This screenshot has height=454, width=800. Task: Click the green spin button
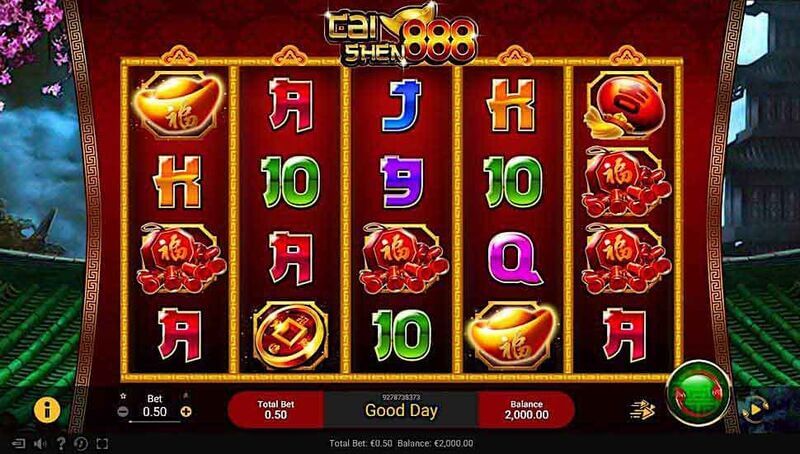(698, 393)
